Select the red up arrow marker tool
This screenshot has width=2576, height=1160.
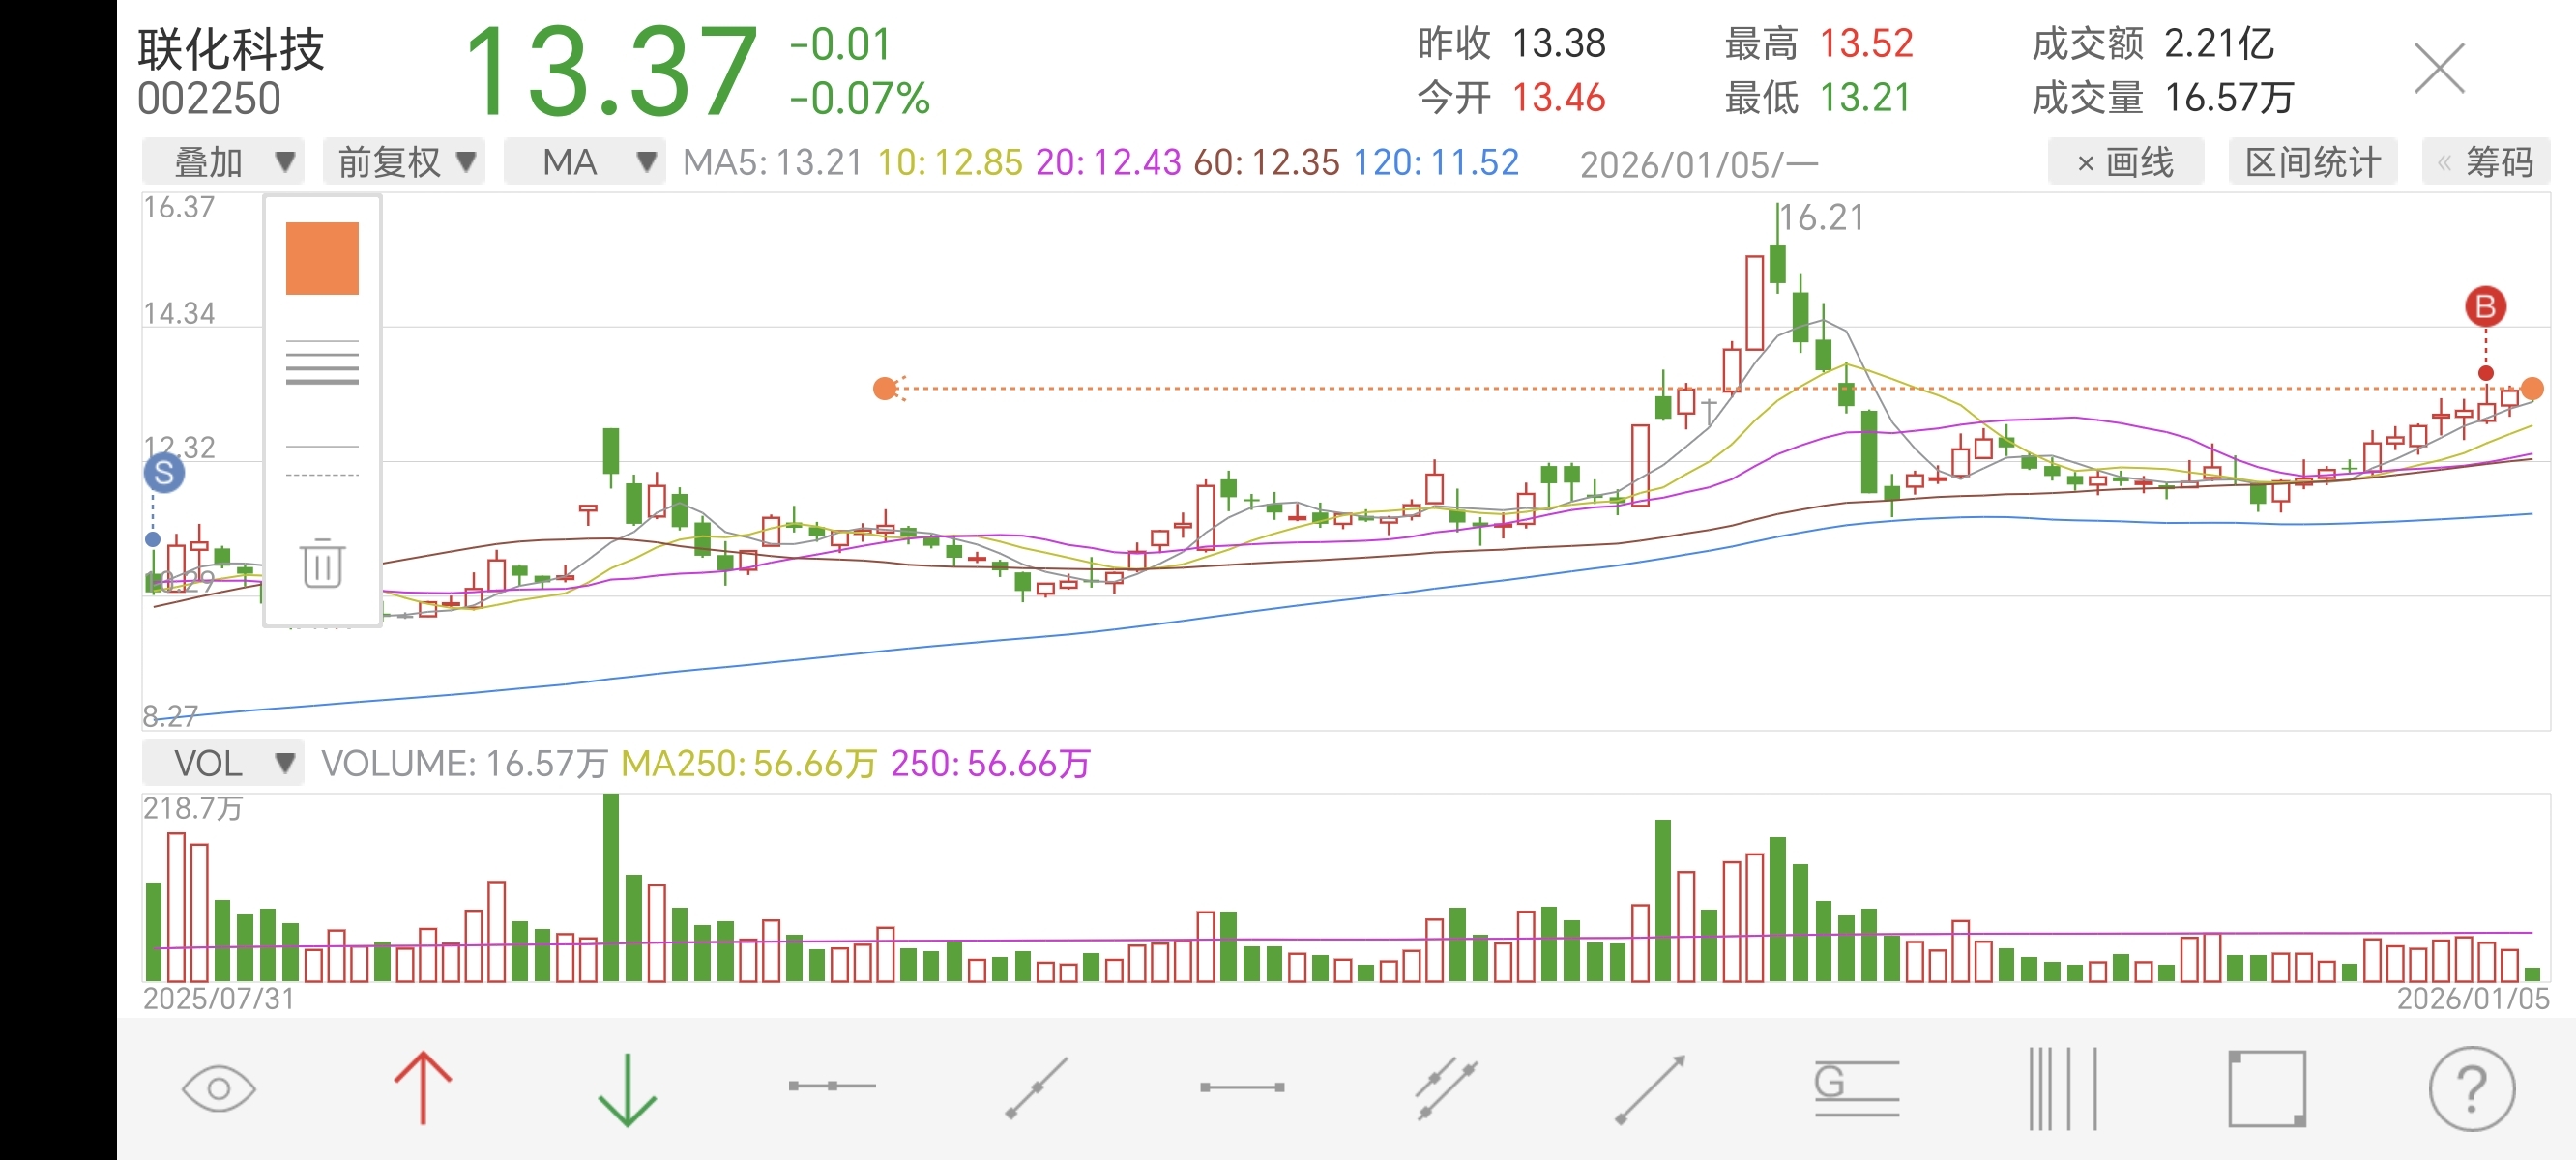click(x=423, y=1088)
